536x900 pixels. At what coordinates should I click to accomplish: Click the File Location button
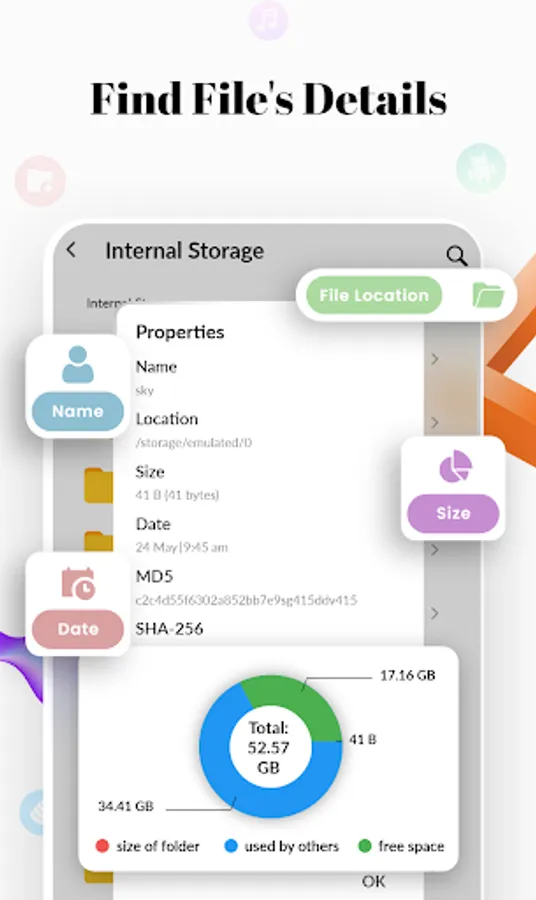point(374,295)
